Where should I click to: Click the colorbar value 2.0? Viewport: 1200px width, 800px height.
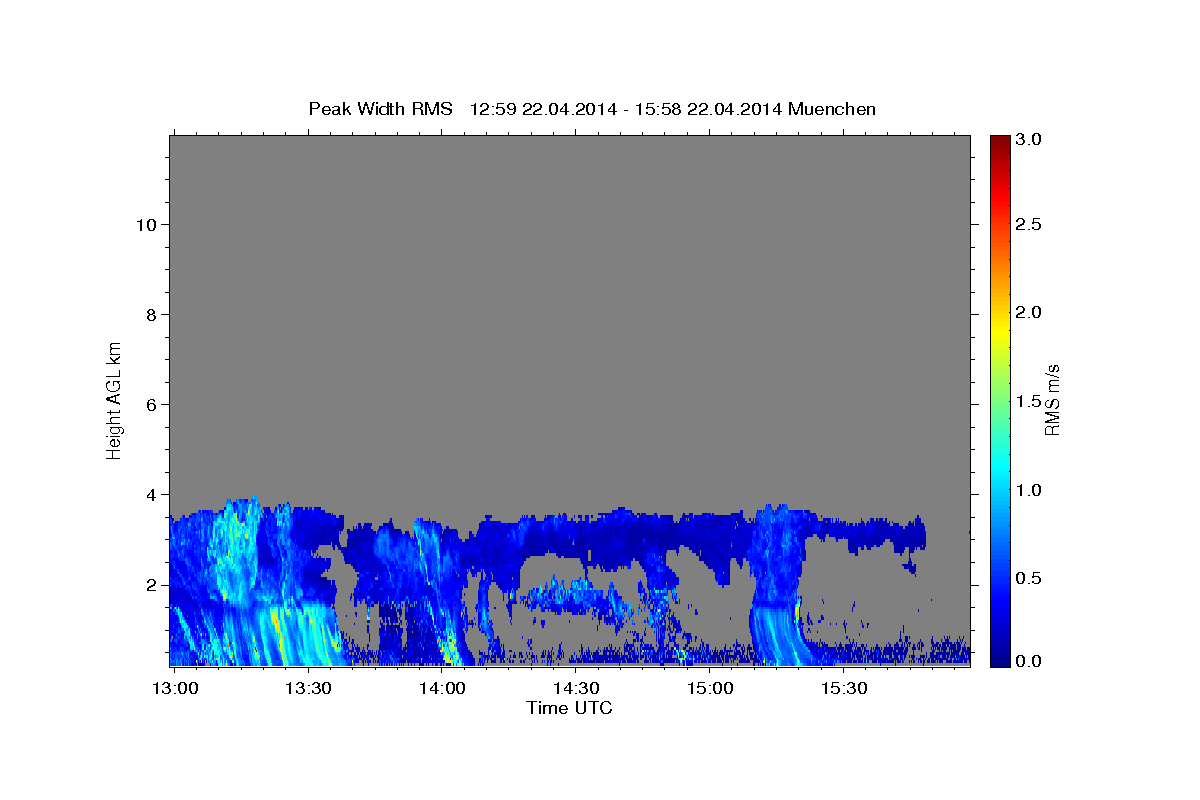coord(1030,312)
